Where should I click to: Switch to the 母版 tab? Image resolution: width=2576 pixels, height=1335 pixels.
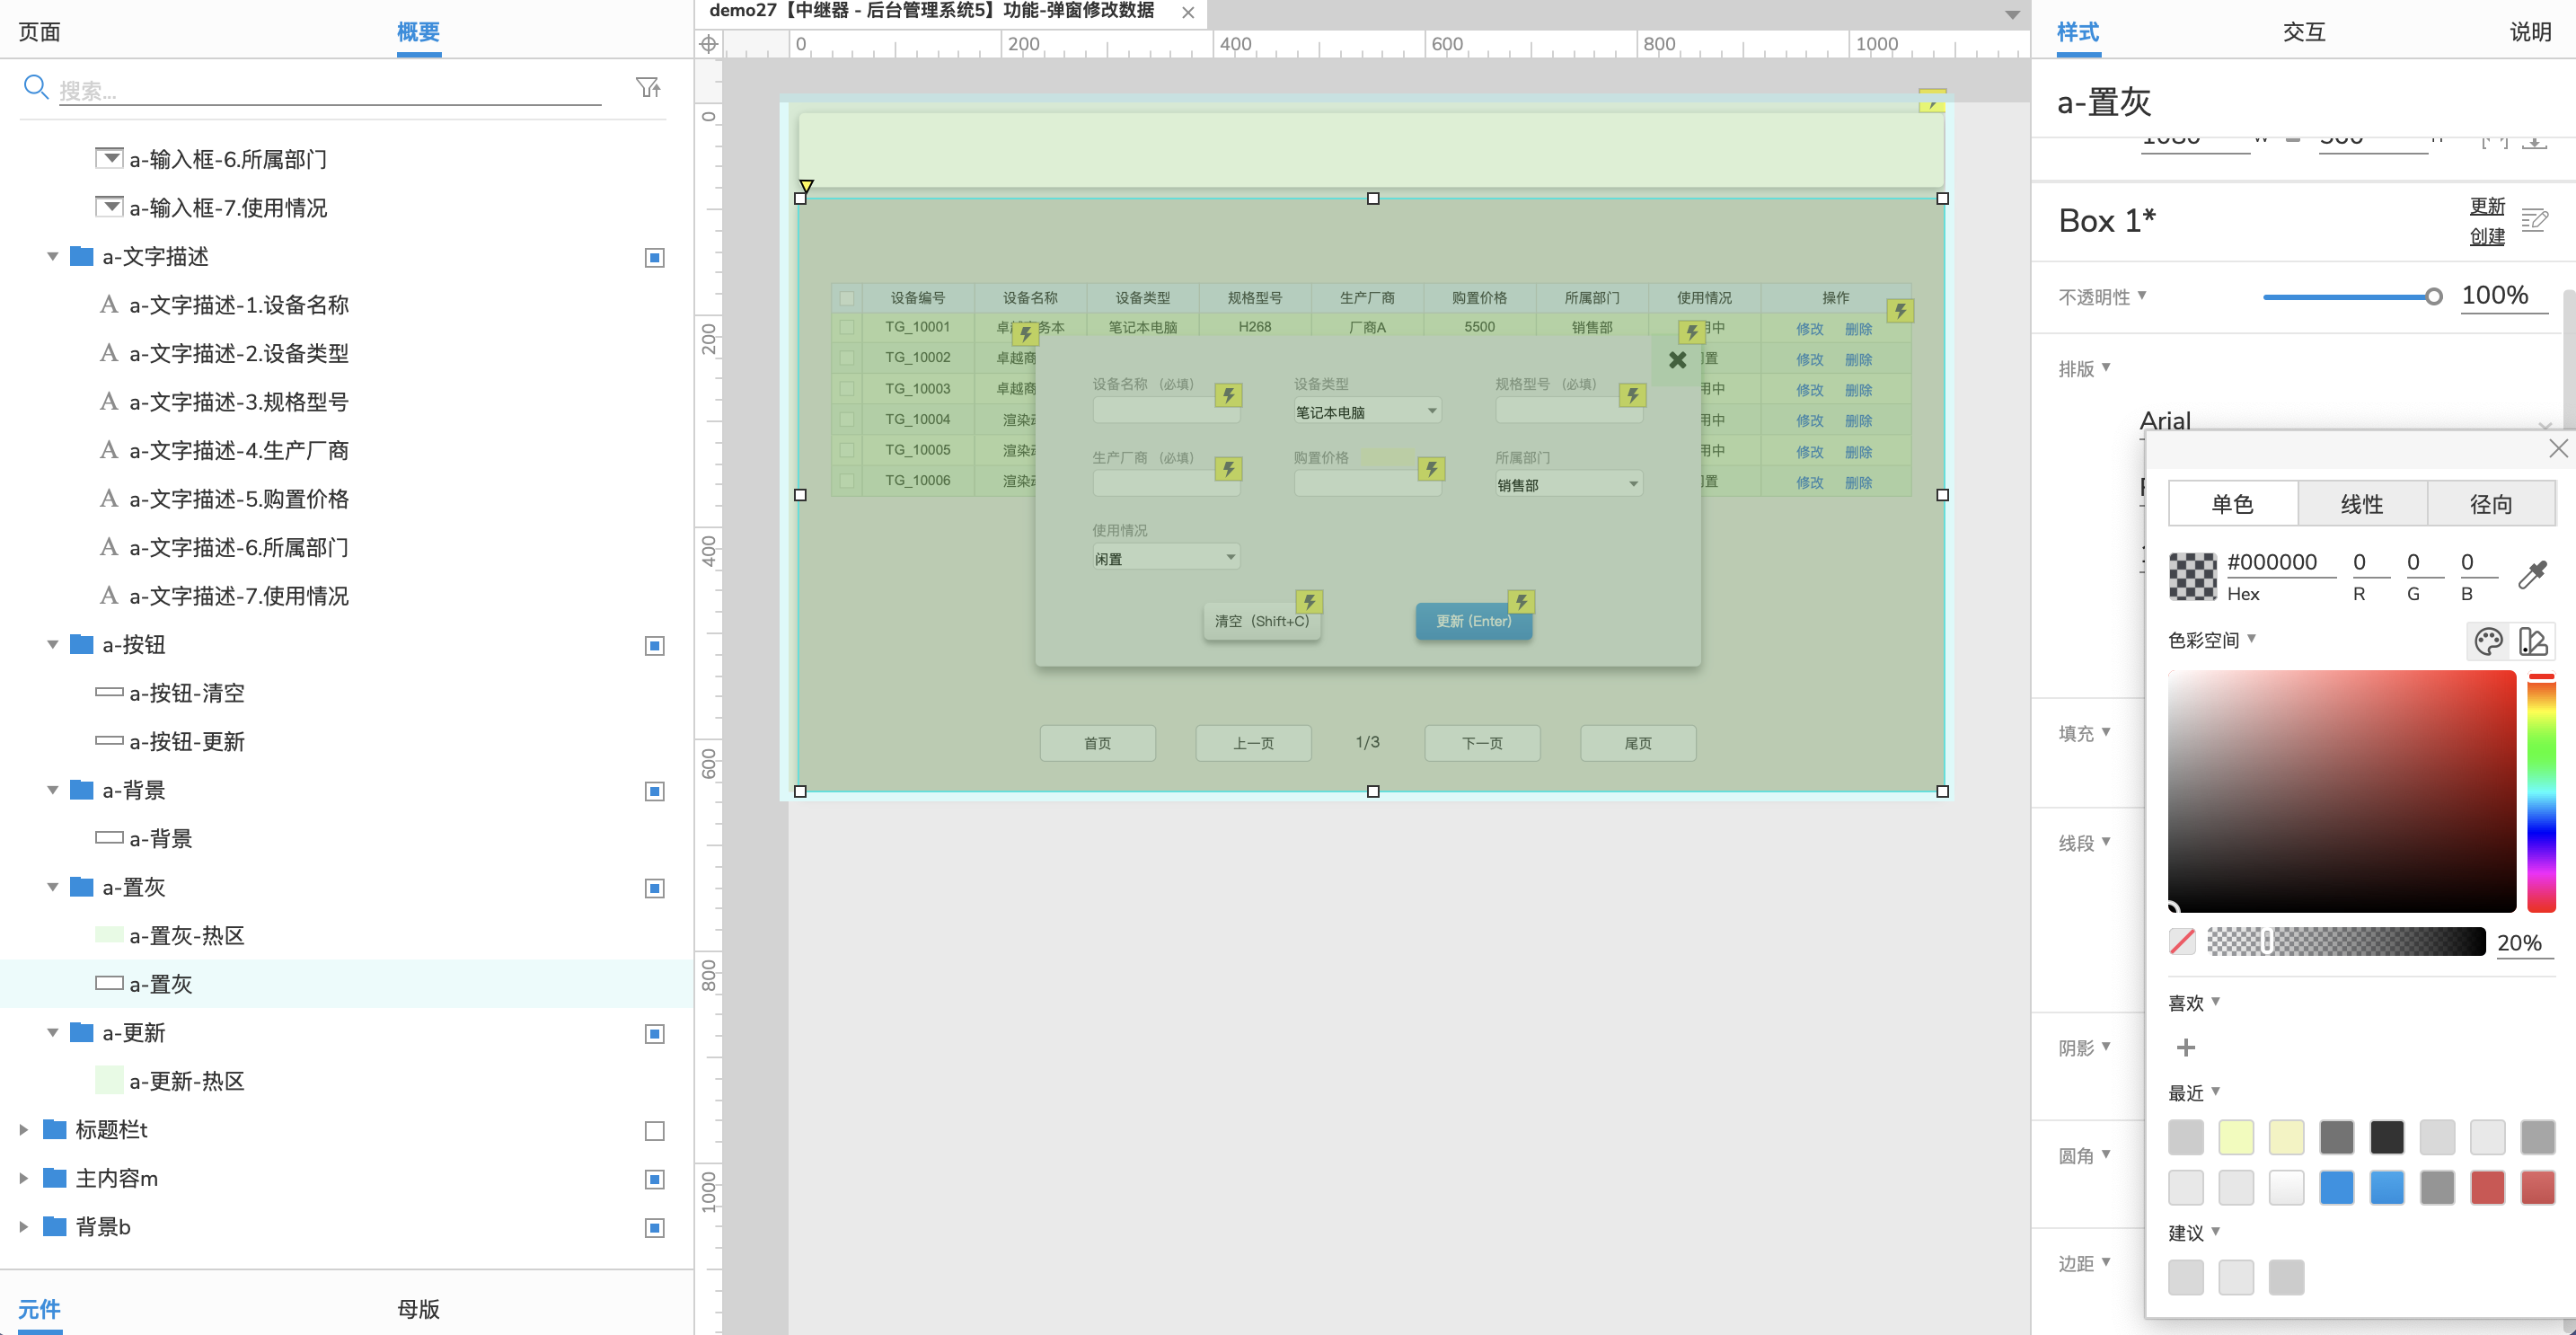[418, 1308]
